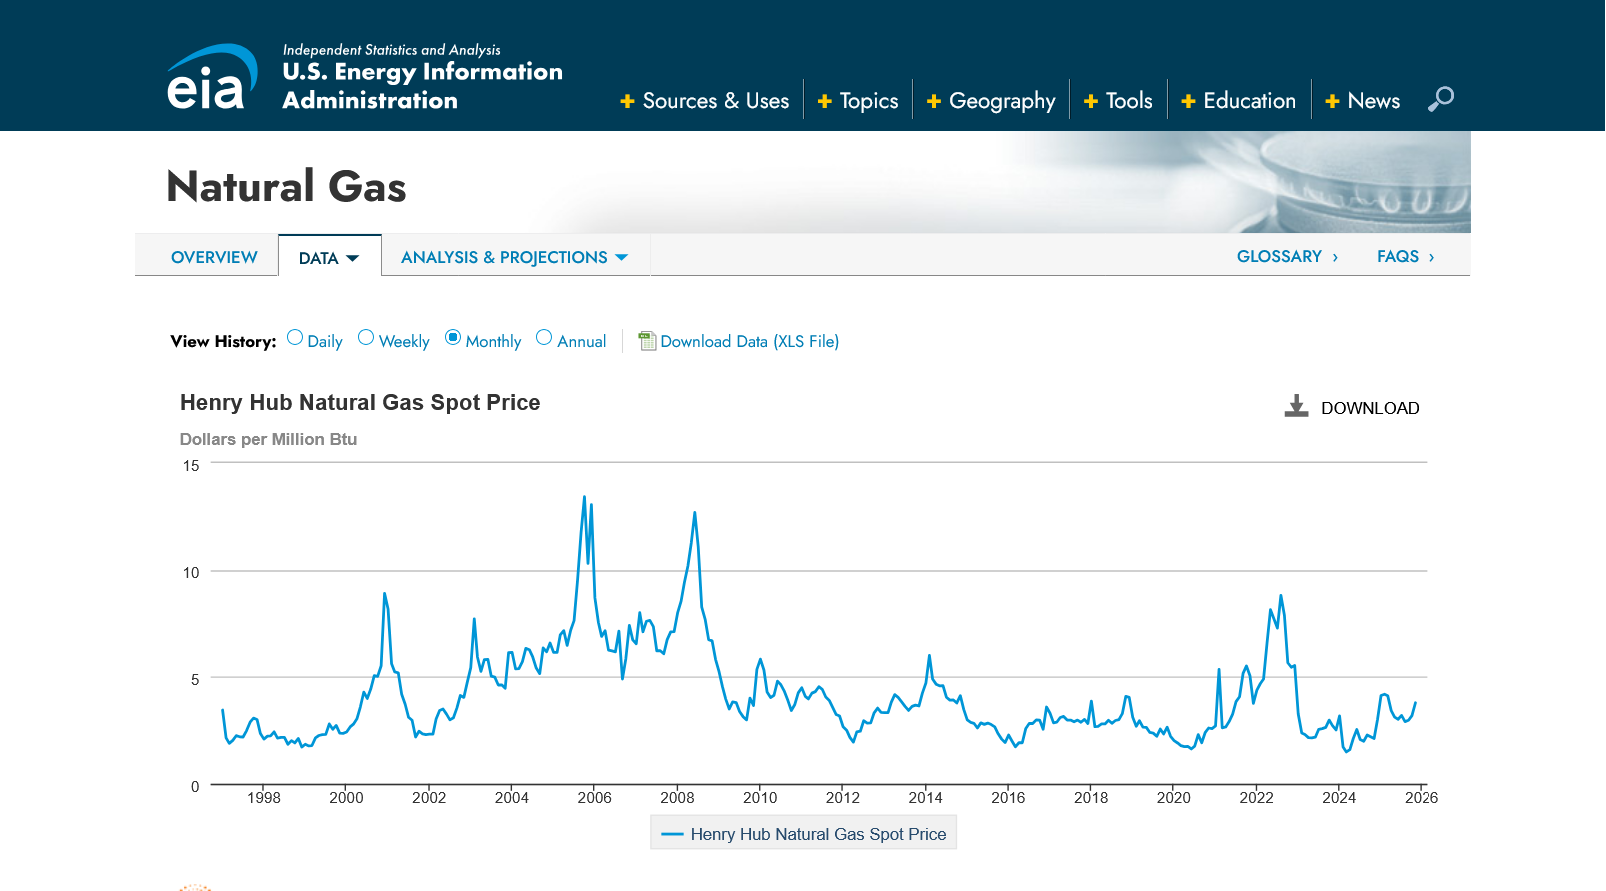Toggle the Henry Hub series legend swatch

click(x=672, y=834)
